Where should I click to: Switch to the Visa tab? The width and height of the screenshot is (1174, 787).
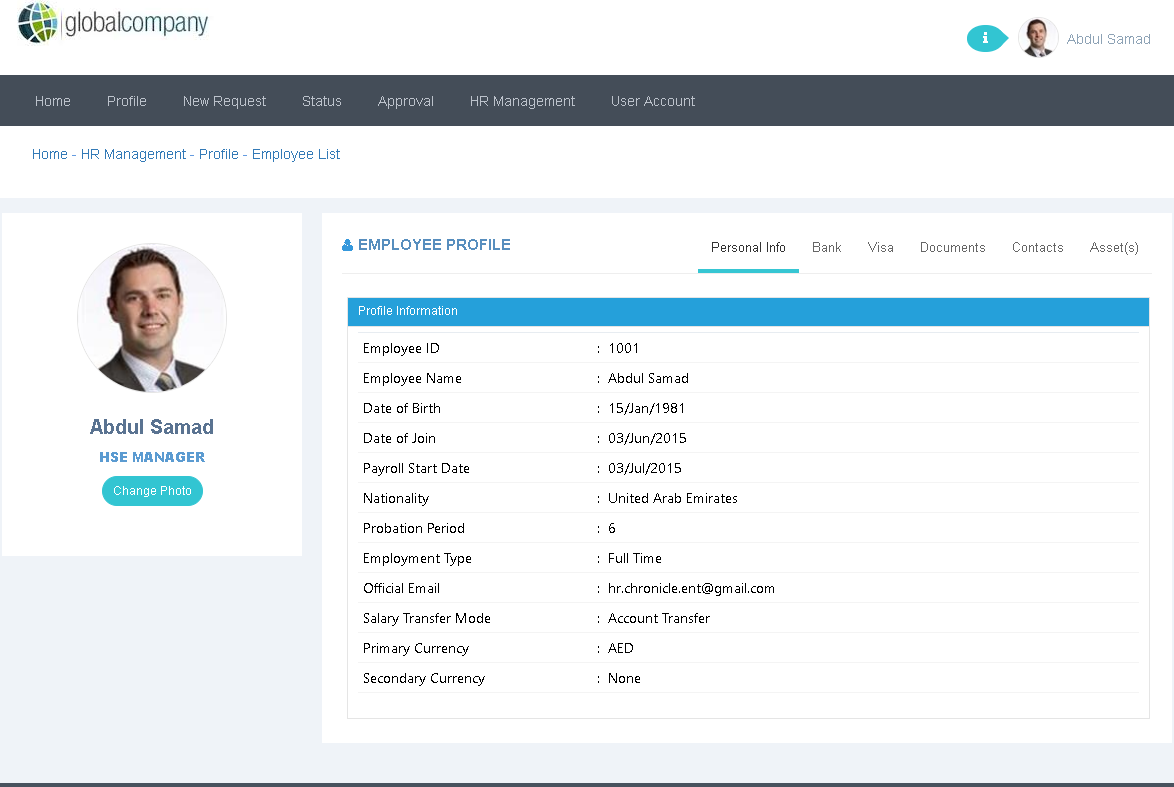pyautogui.click(x=880, y=247)
